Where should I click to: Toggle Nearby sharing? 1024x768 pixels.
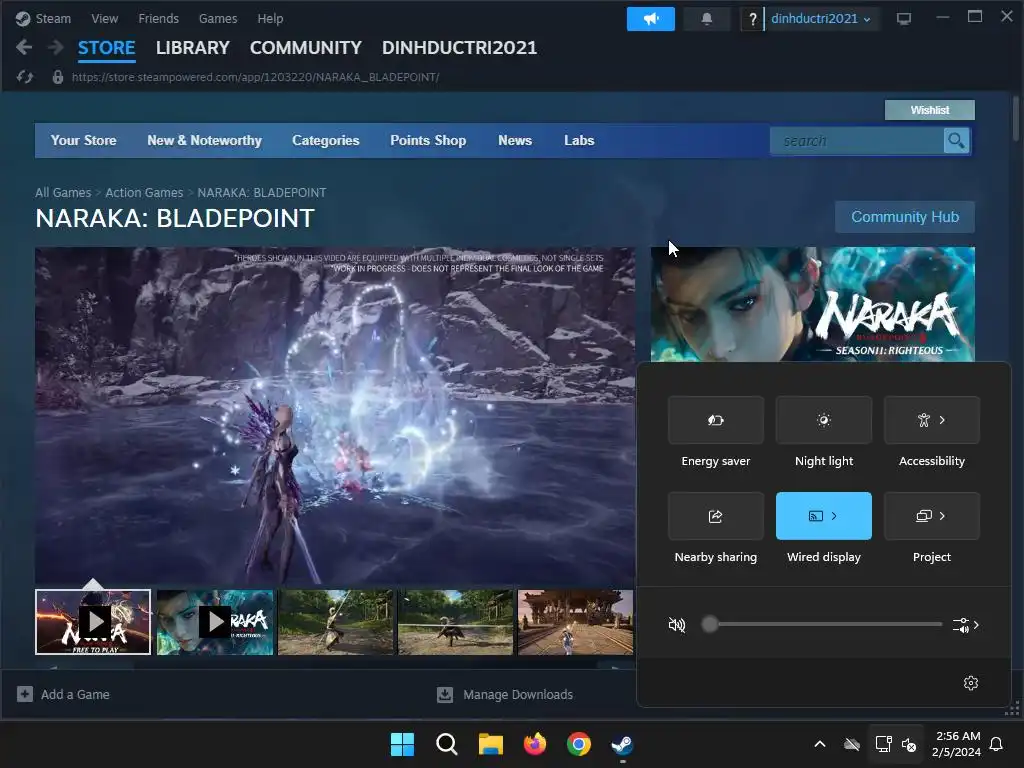(716, 516)
